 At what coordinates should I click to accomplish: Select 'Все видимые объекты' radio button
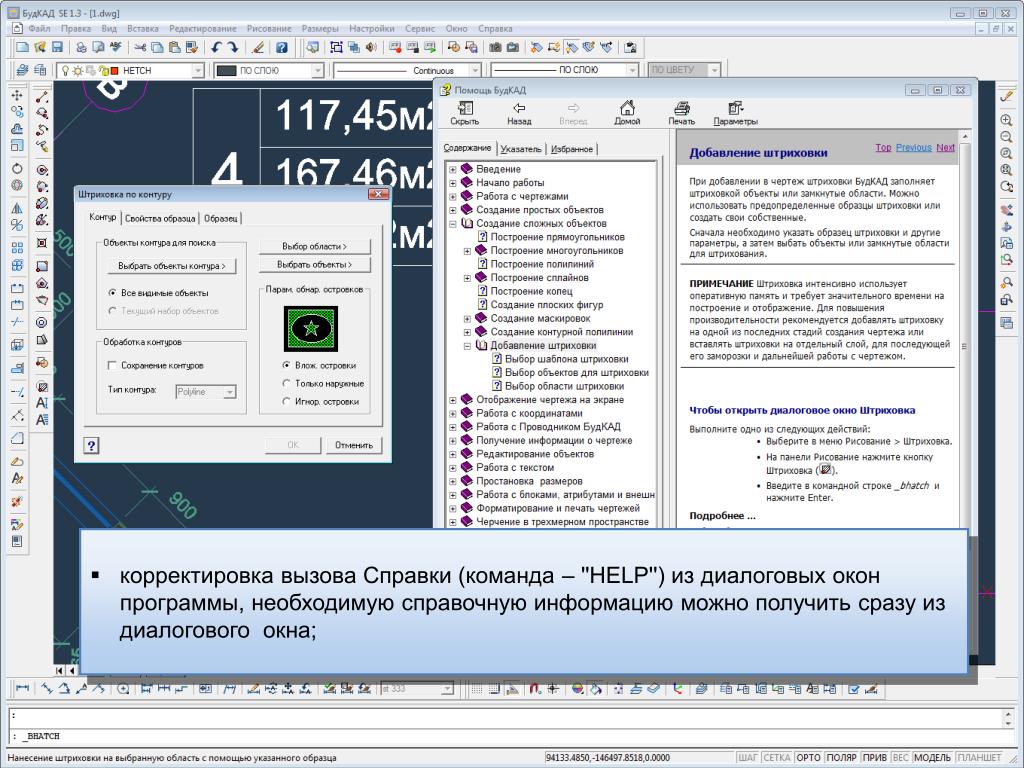tap(112, 293)
